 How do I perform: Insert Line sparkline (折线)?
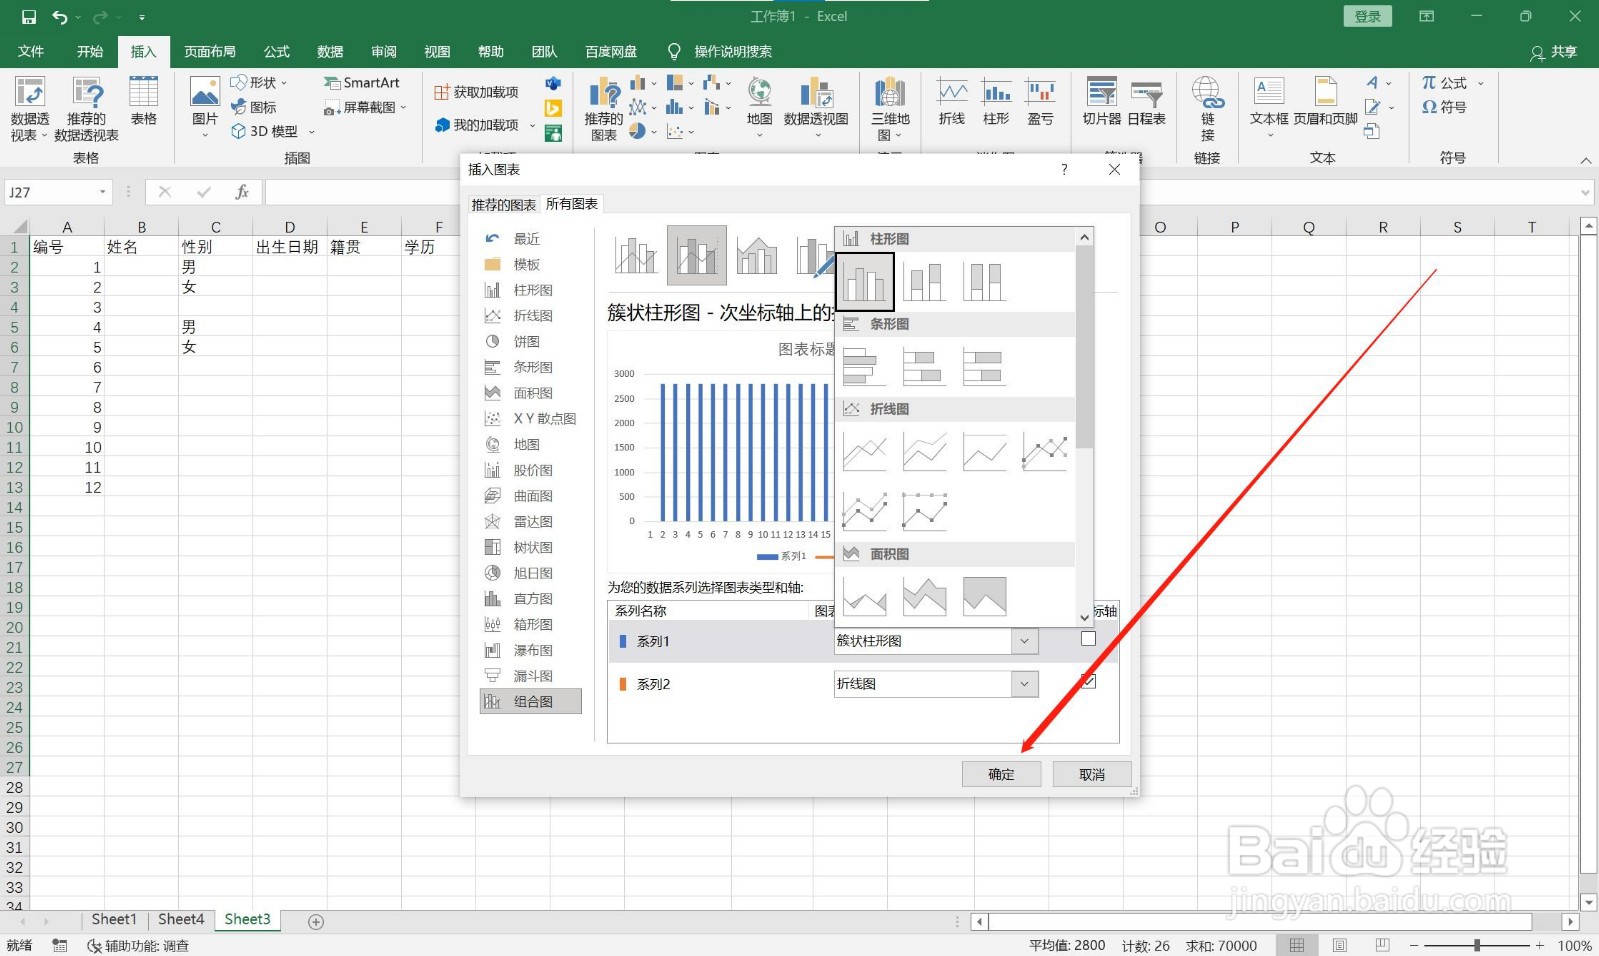coord(952,101)
